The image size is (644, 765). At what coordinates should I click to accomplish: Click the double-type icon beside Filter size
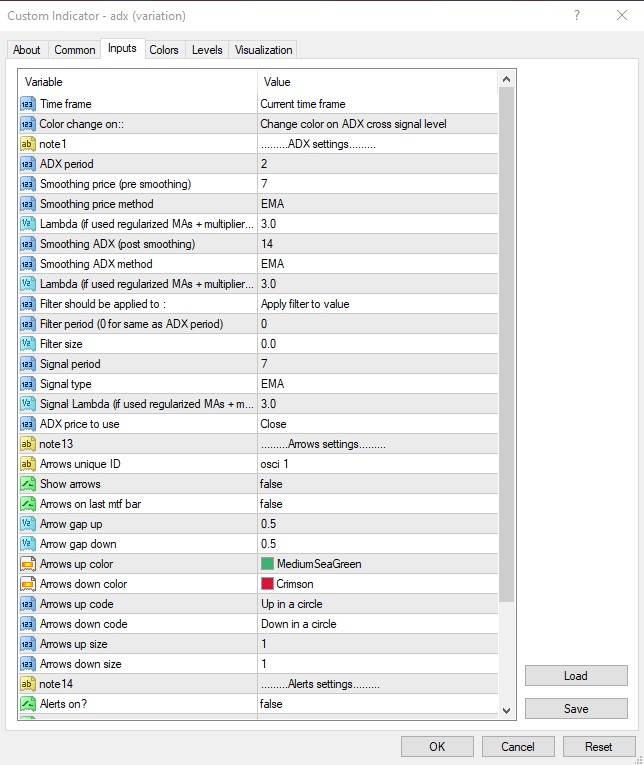click(28, 344)
